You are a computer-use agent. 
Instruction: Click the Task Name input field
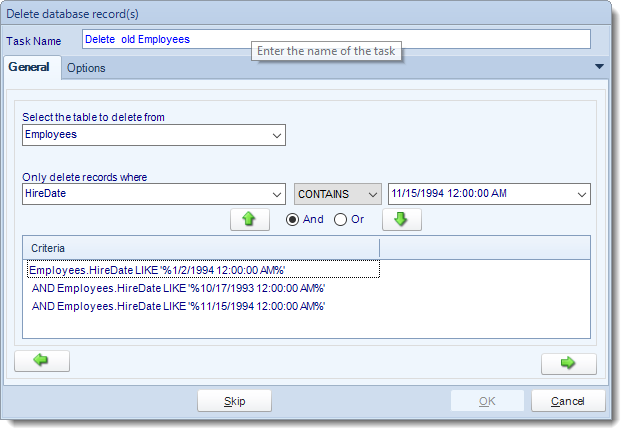click(336, 39)
